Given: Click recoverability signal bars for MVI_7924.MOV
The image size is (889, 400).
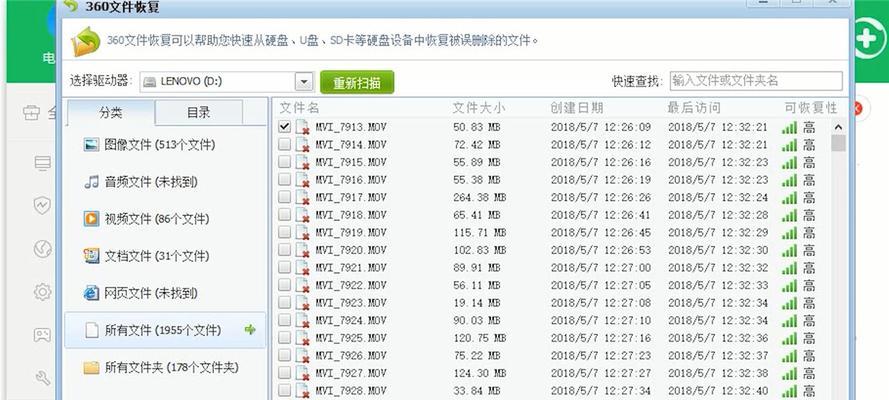Looking at the screenshot, I should click(789, 321).
